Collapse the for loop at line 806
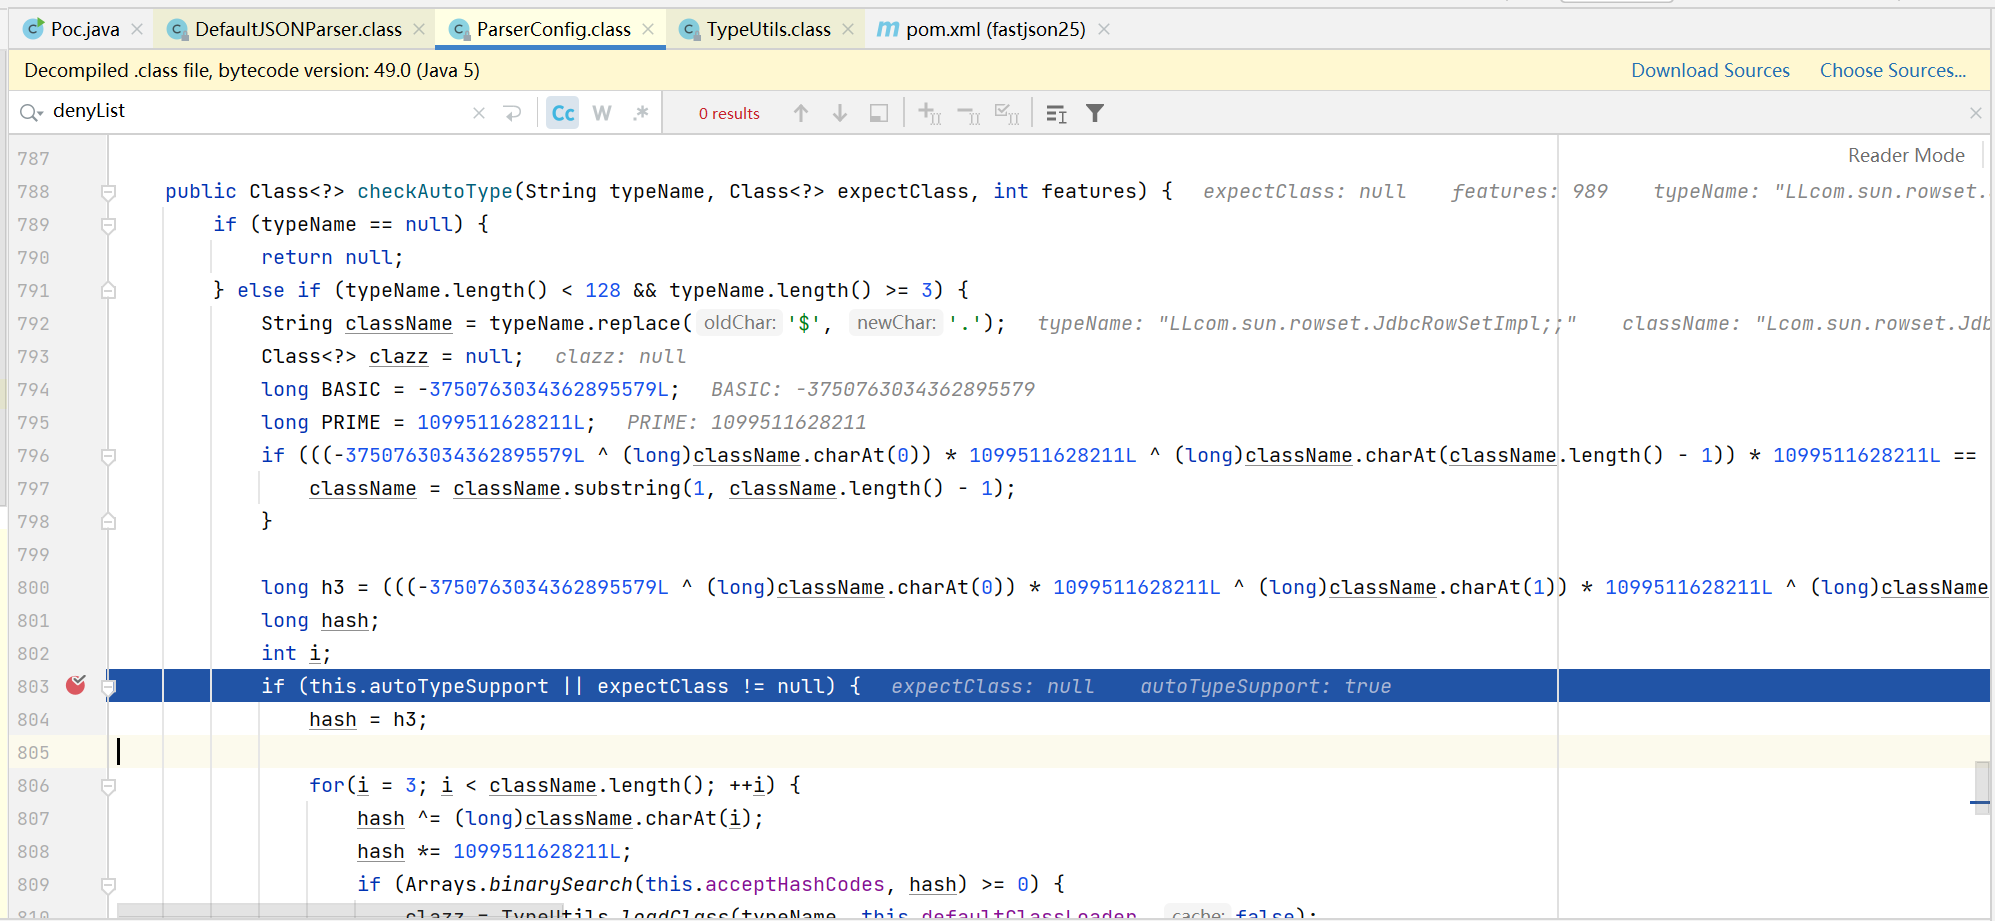 pos(108,786)
